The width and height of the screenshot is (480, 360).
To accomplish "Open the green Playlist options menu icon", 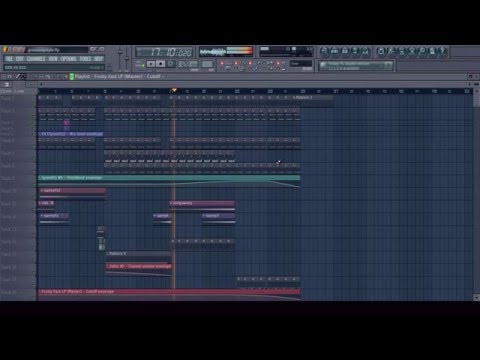I will 71,77.
